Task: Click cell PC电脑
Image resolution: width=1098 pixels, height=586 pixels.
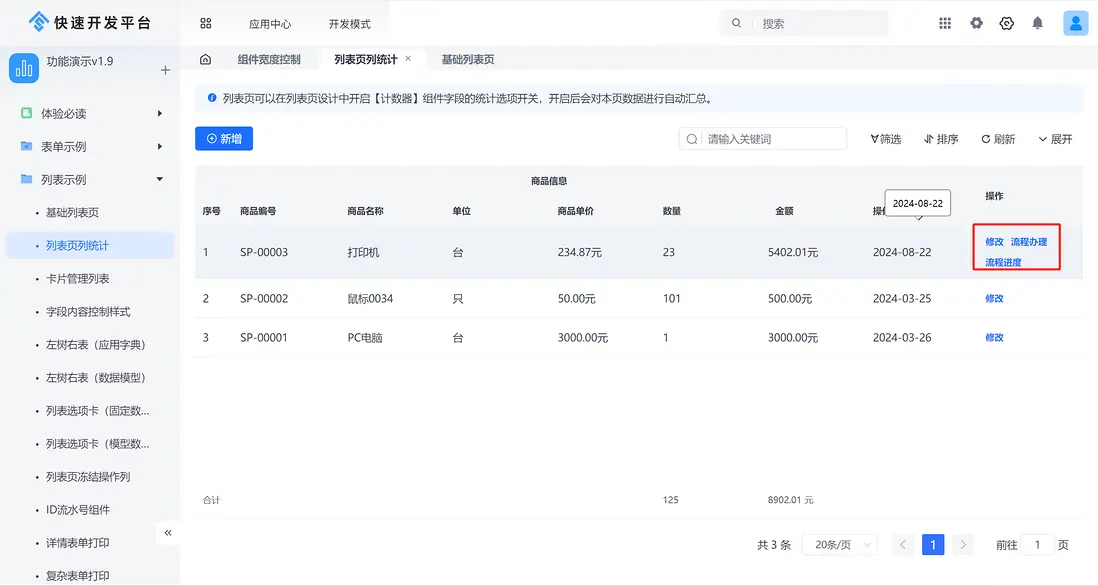Action: (365, 337)
